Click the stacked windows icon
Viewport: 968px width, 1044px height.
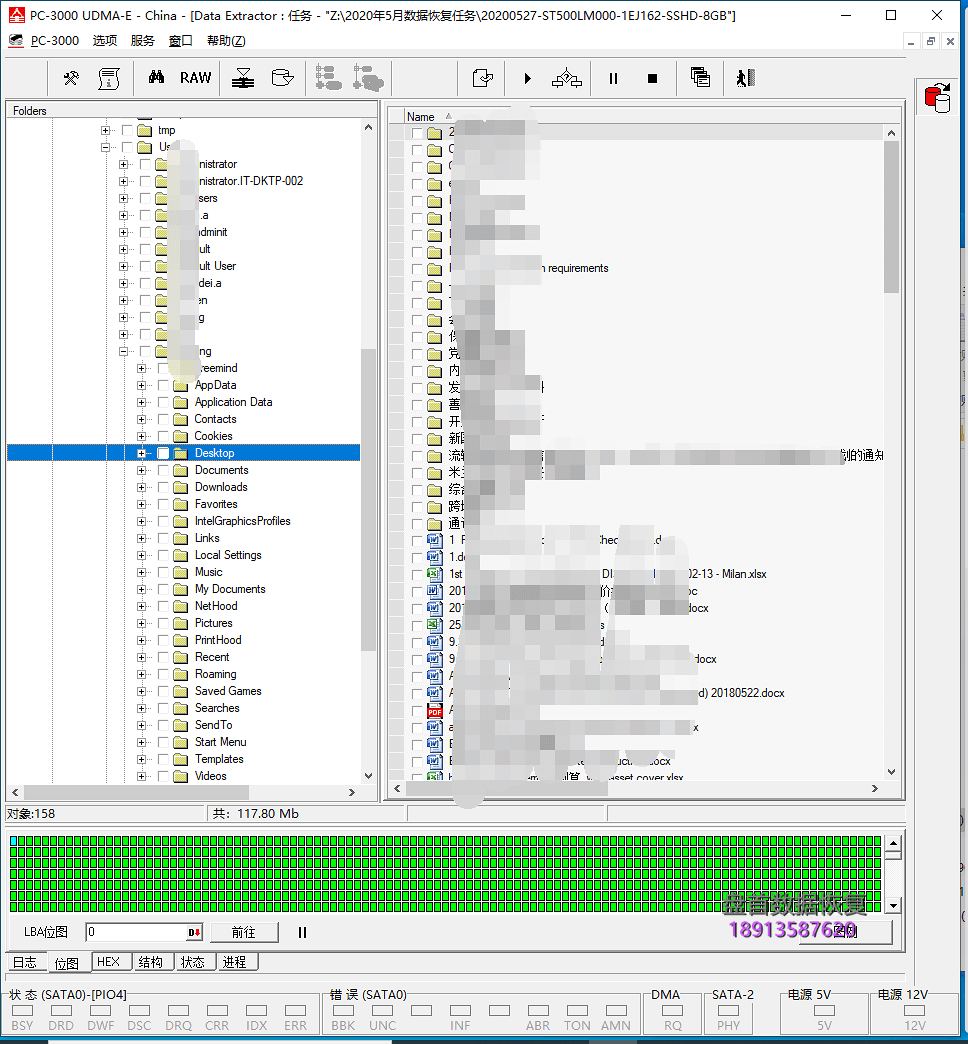tap(700, 77)
